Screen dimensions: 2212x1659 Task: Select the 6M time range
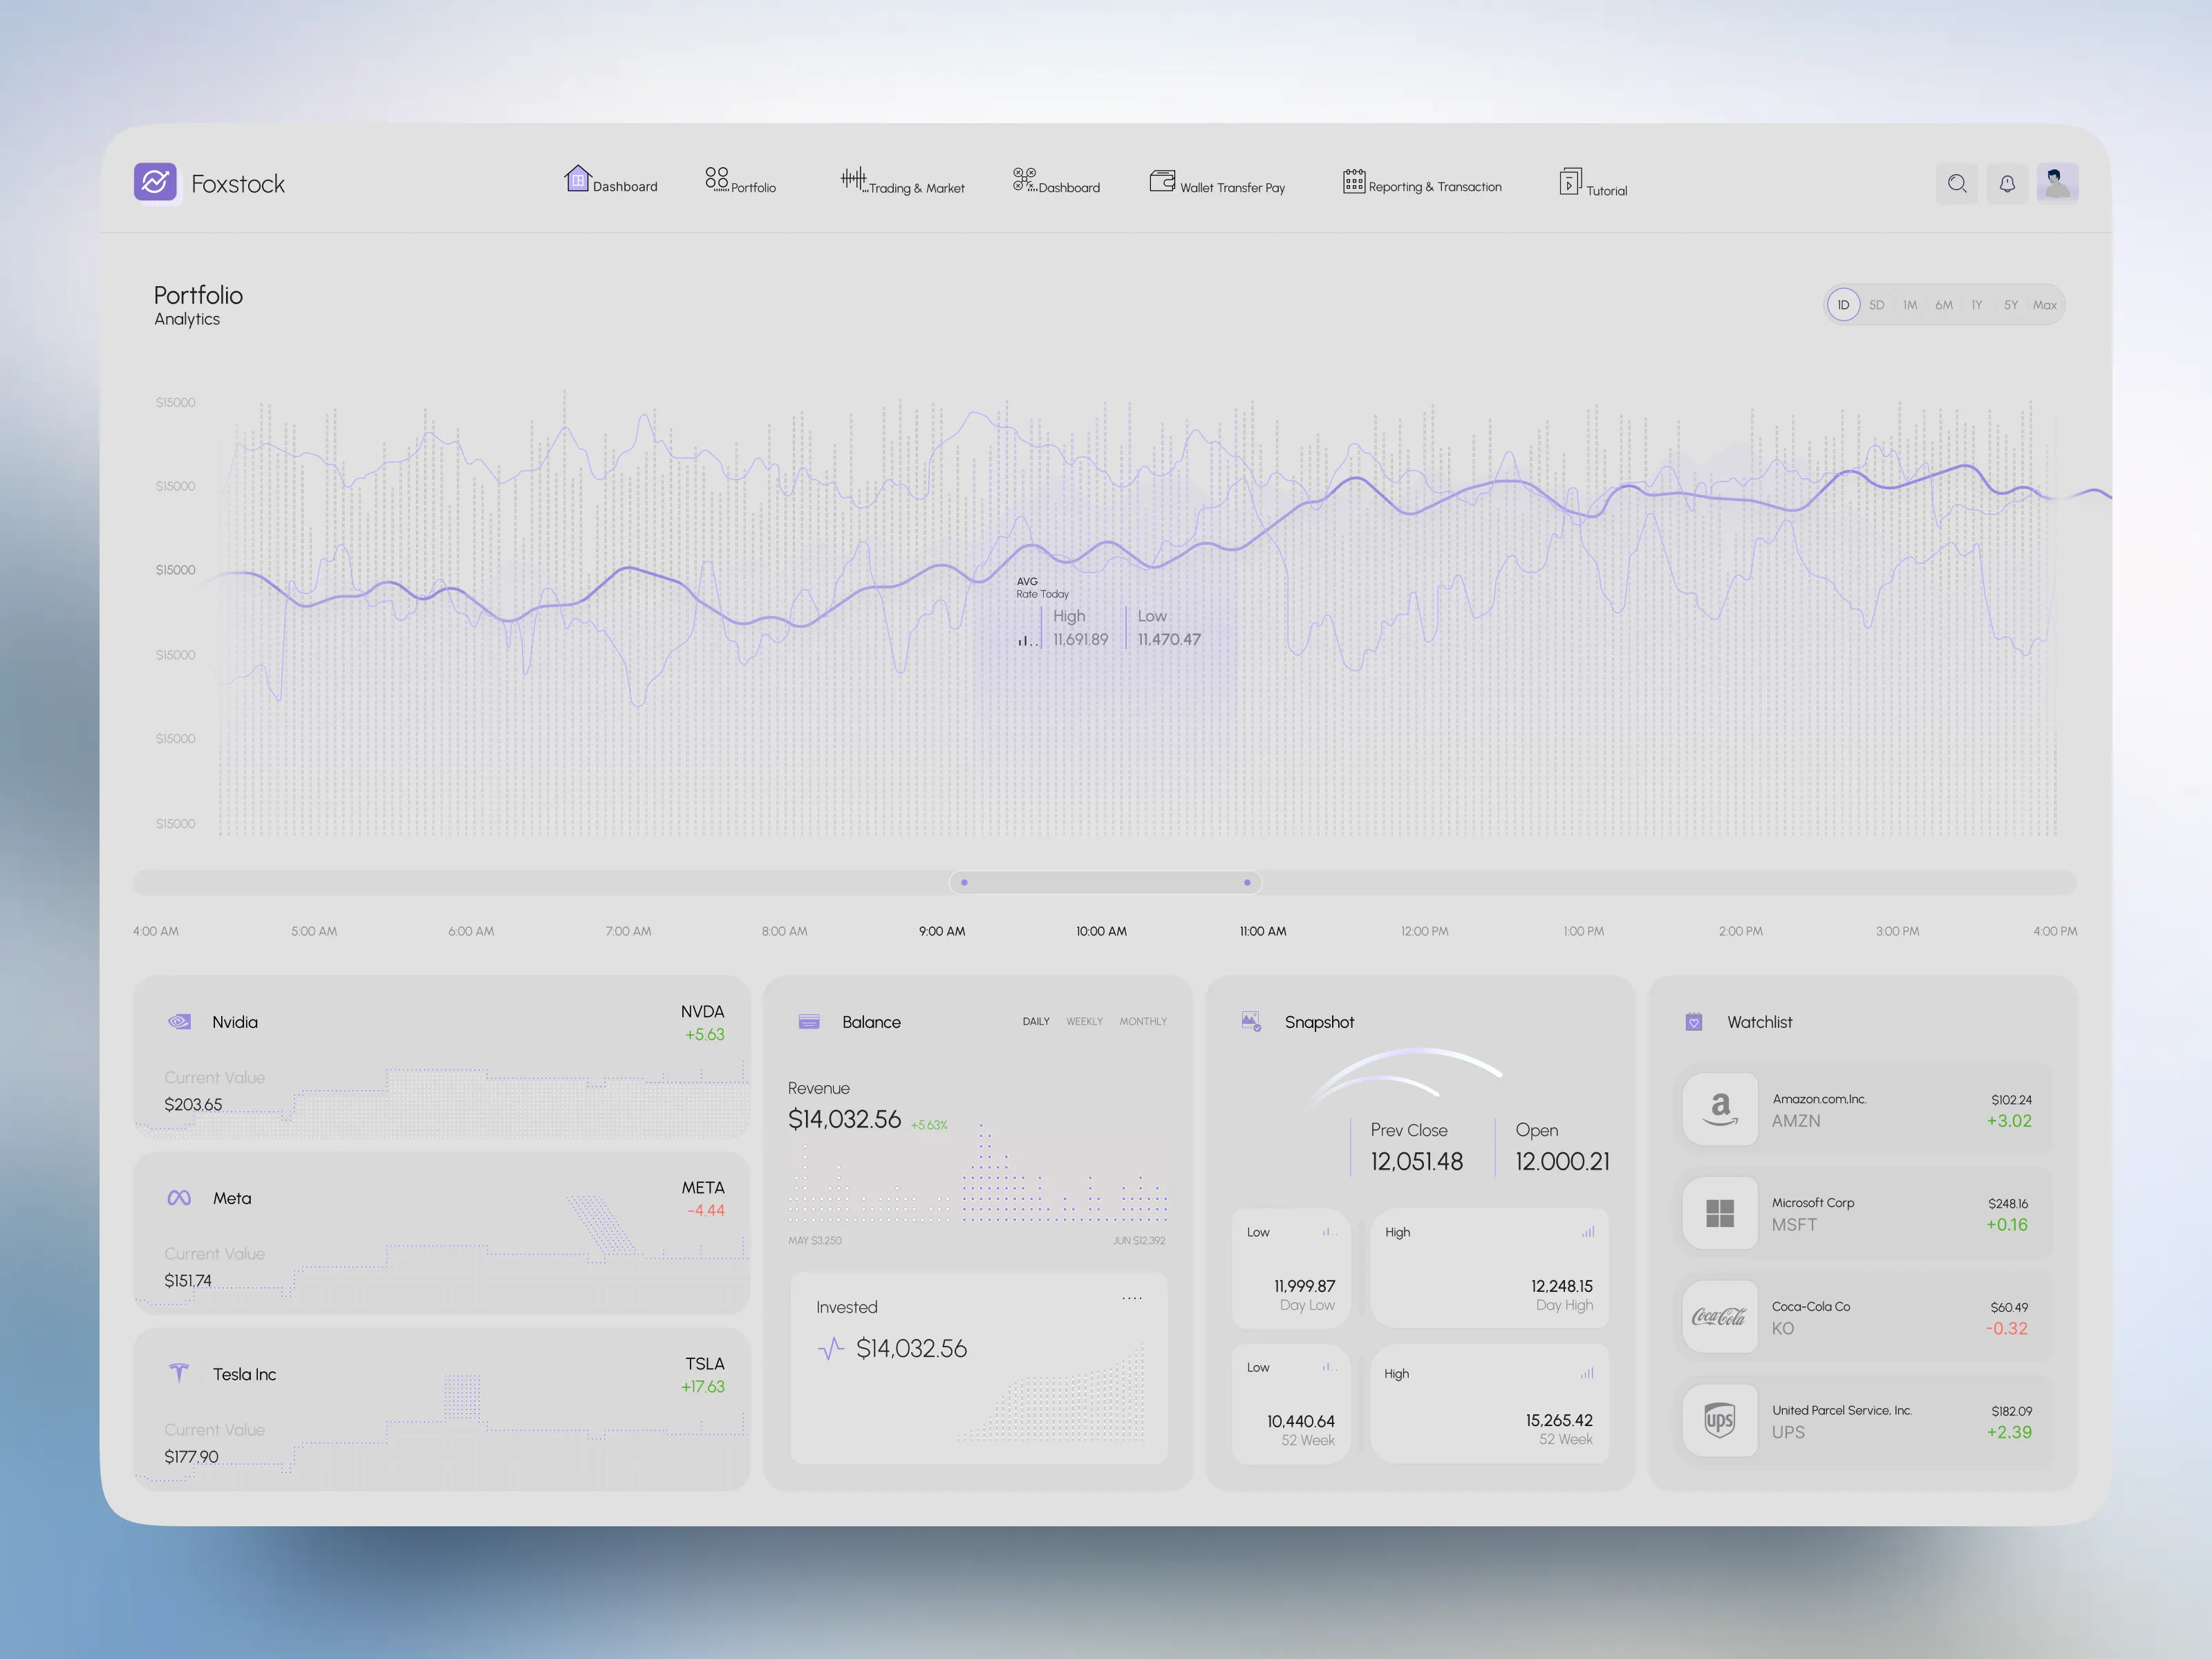click(1943, 305)
